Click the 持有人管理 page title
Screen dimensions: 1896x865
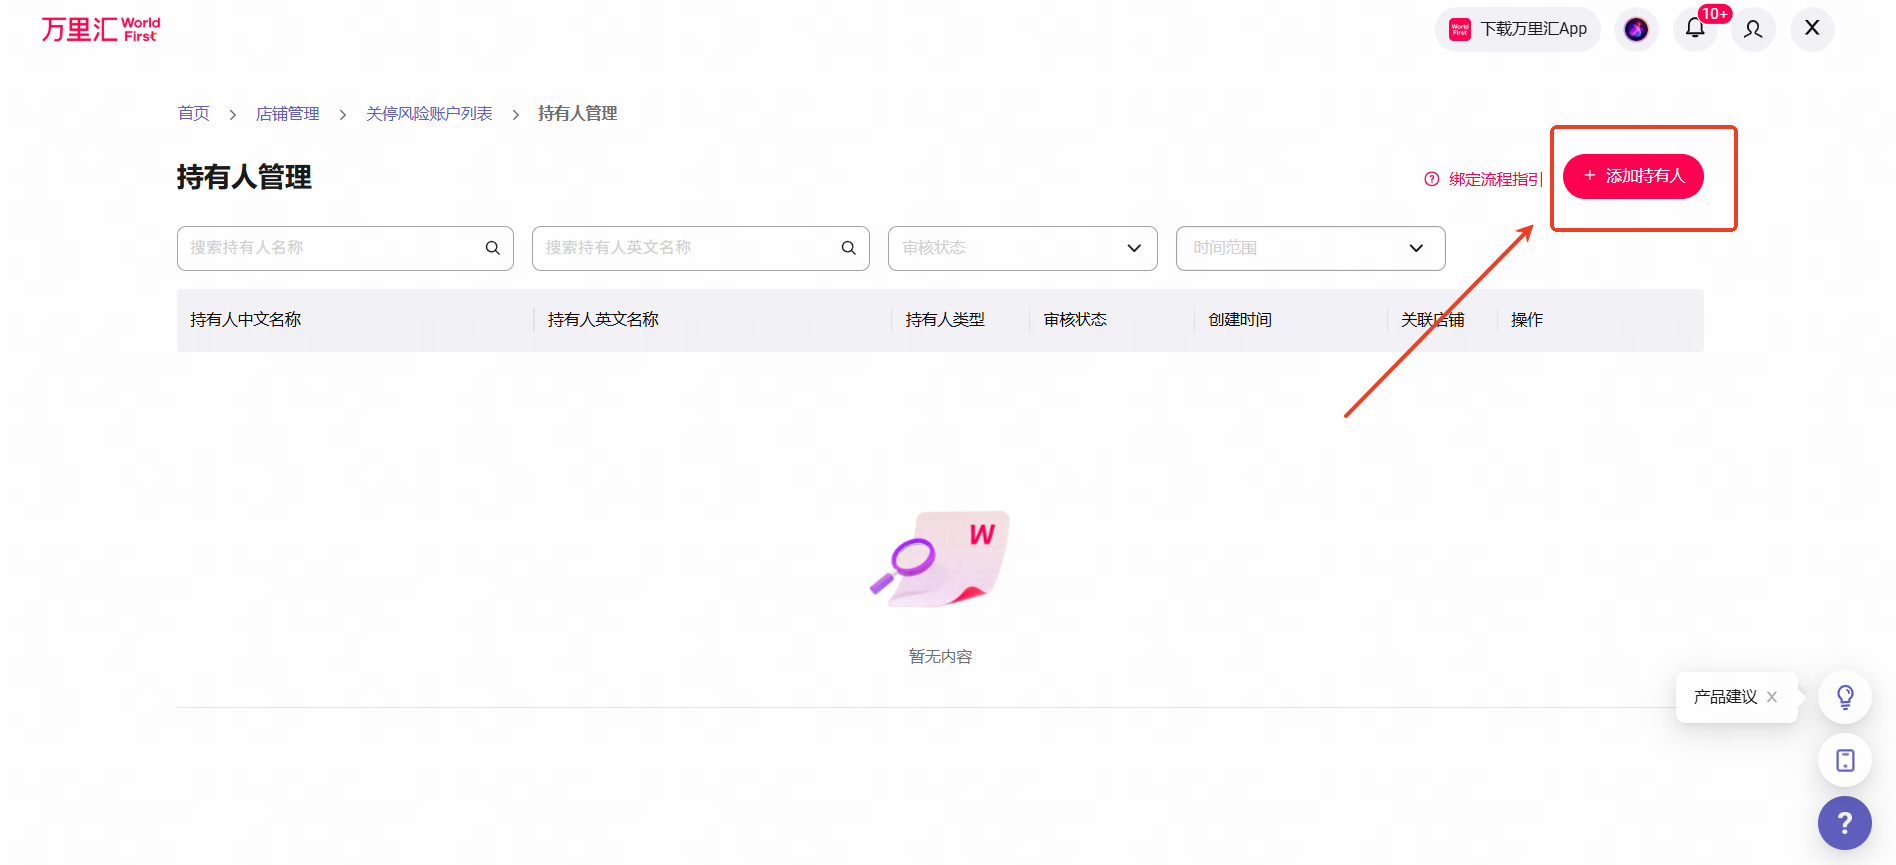[x=244, y=178]
